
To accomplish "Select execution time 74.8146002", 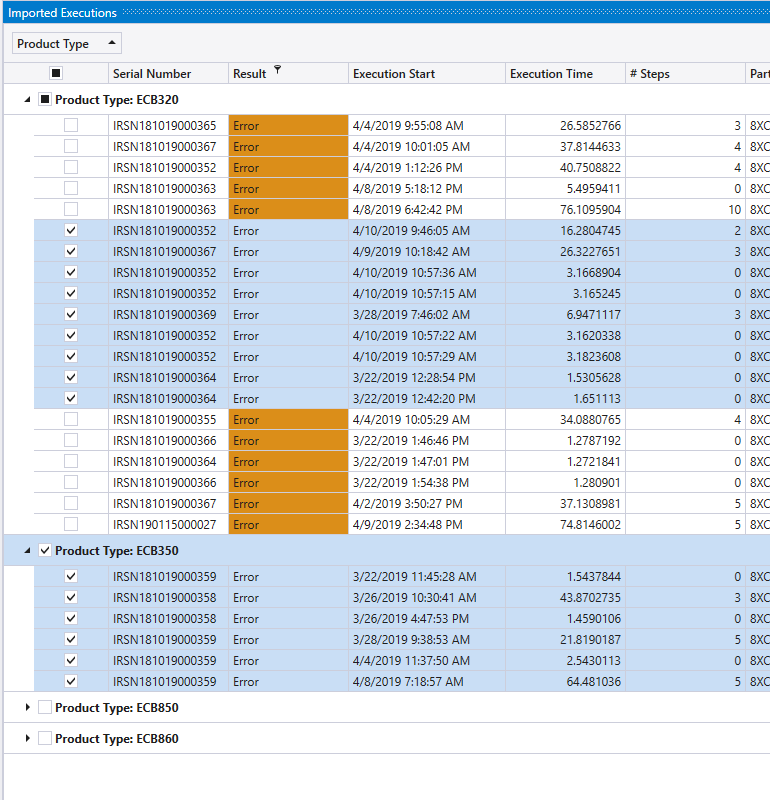I will [590, 524].
